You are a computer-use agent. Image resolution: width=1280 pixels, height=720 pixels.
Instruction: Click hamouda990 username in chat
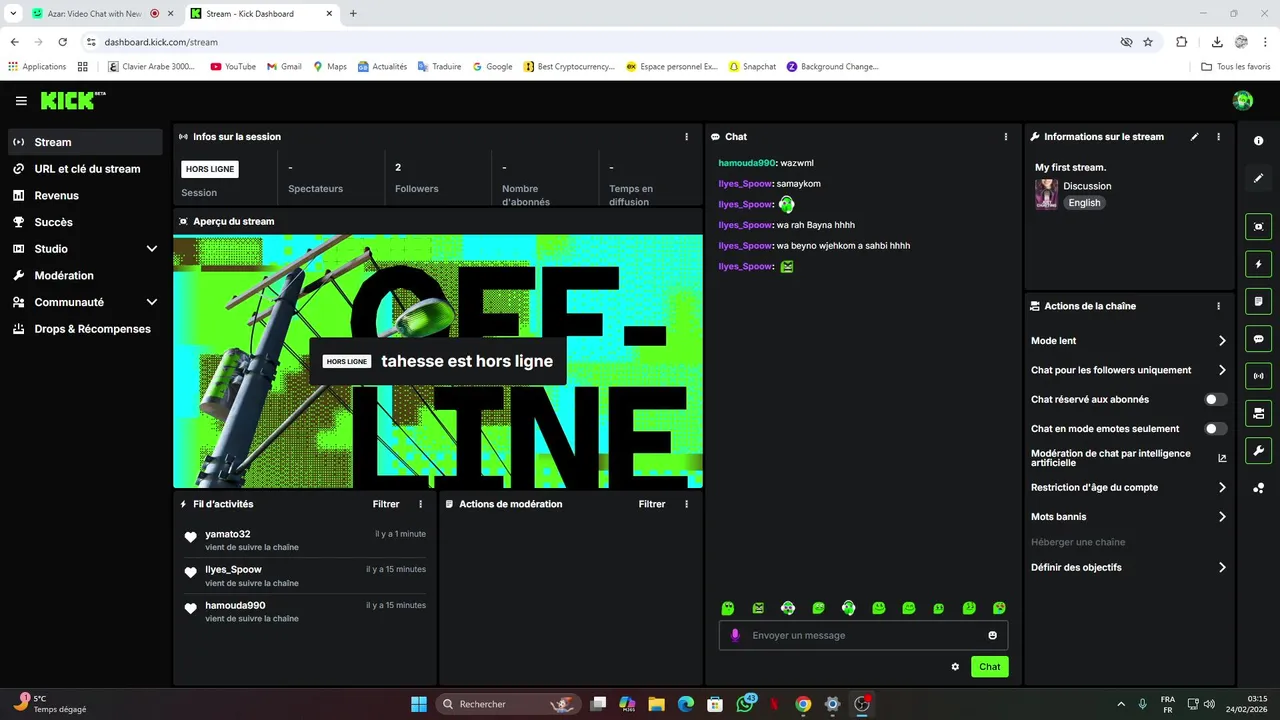click(x=746, y=163)
